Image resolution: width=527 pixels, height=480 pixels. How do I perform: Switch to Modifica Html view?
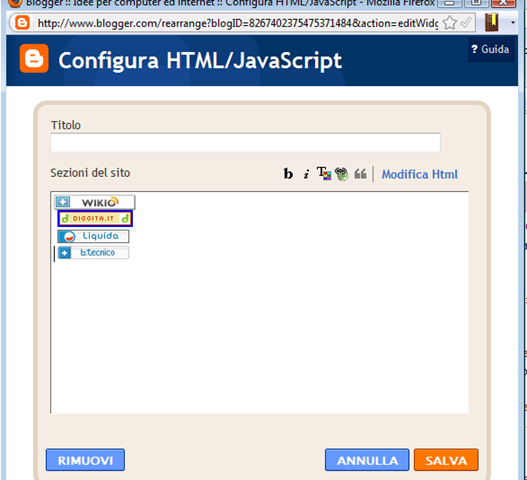[419, 174]
